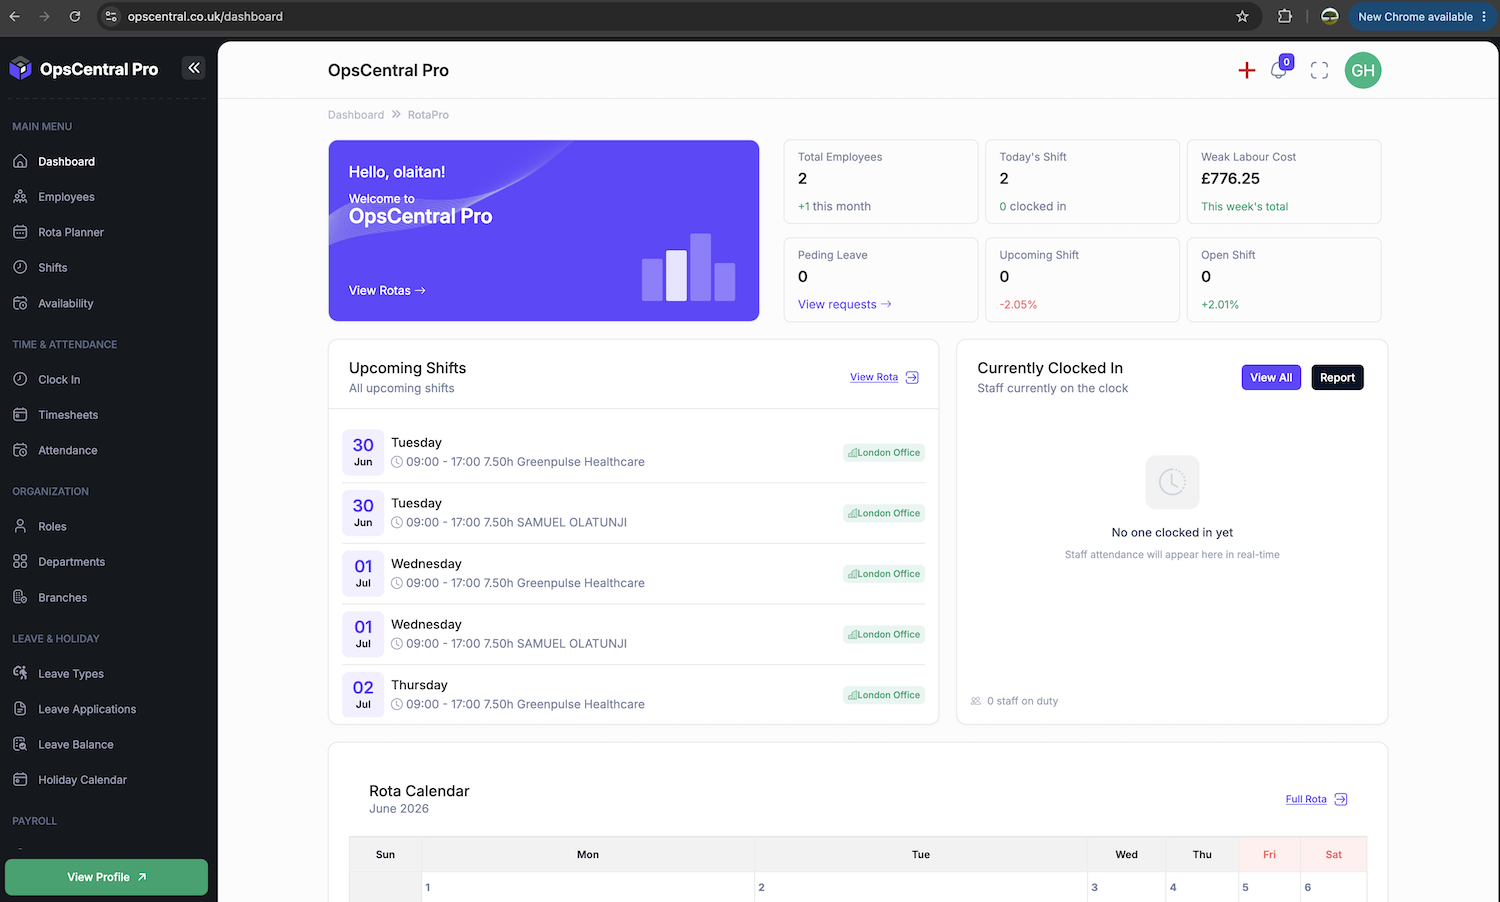Click the Dashboard breadcrumb
This screenshot has height=902, width=1500.
click(356, 115)
